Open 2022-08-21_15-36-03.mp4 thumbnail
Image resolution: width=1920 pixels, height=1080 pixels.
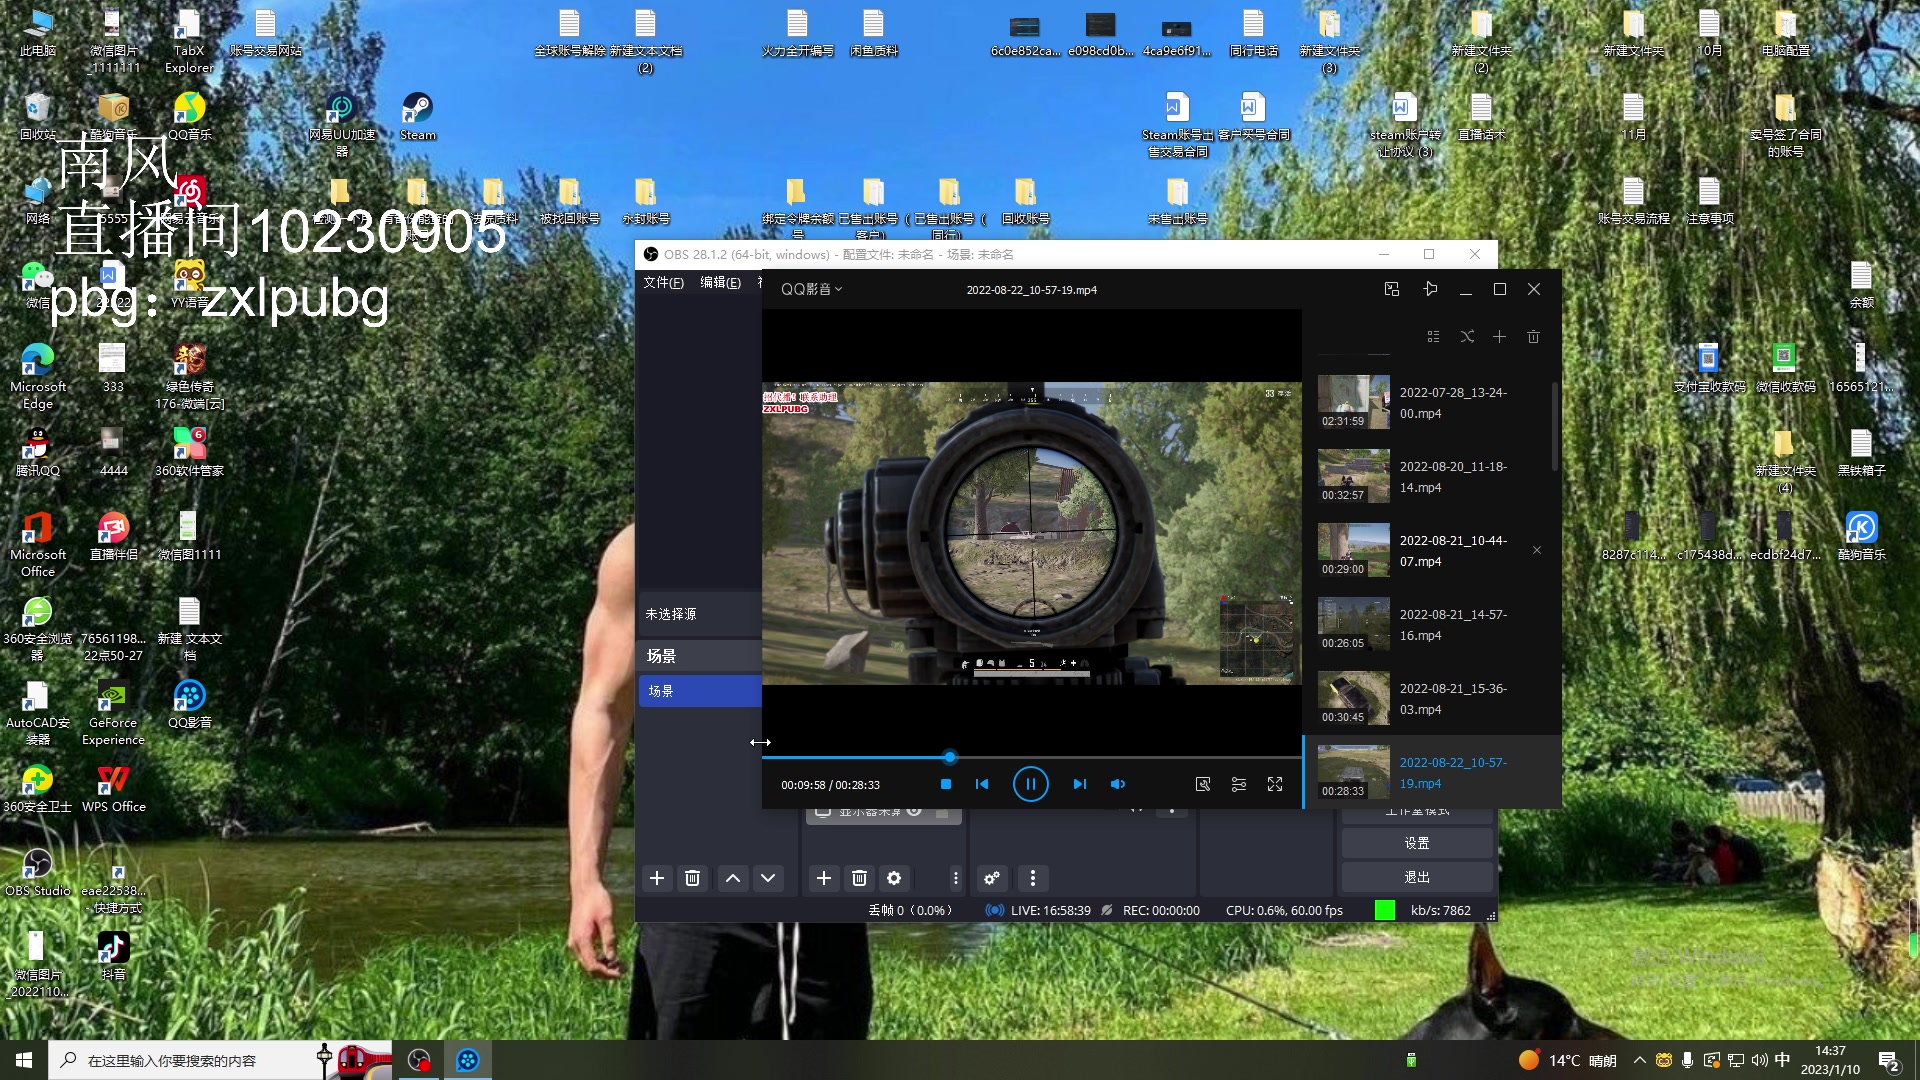click(1353, 698)
